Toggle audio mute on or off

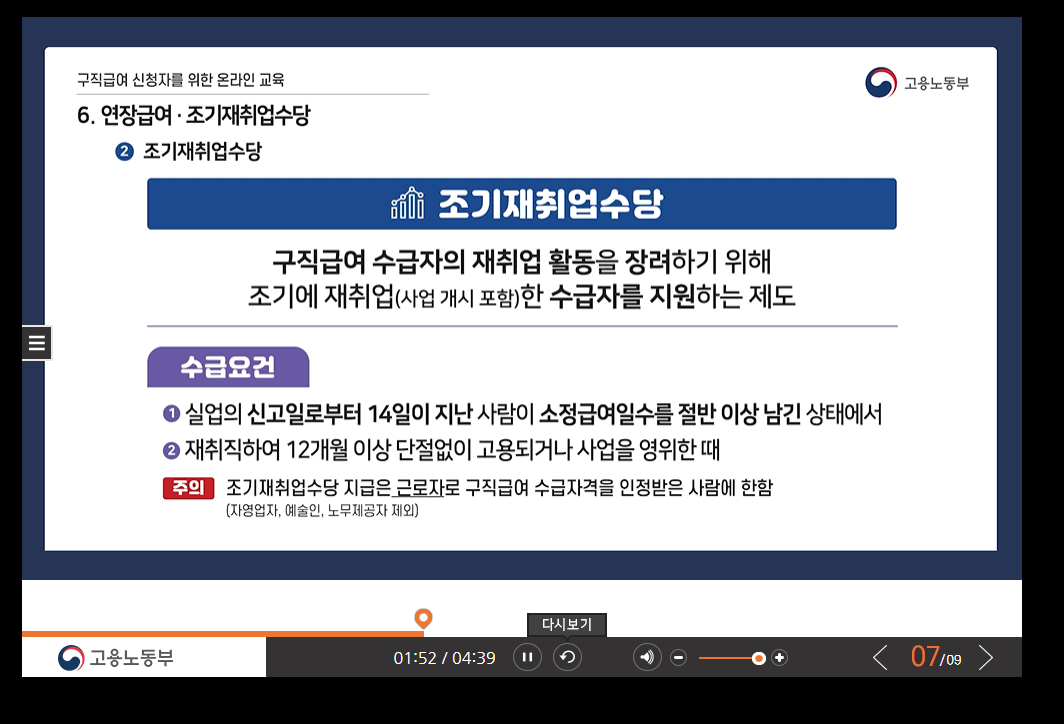(x=647, y=657)
